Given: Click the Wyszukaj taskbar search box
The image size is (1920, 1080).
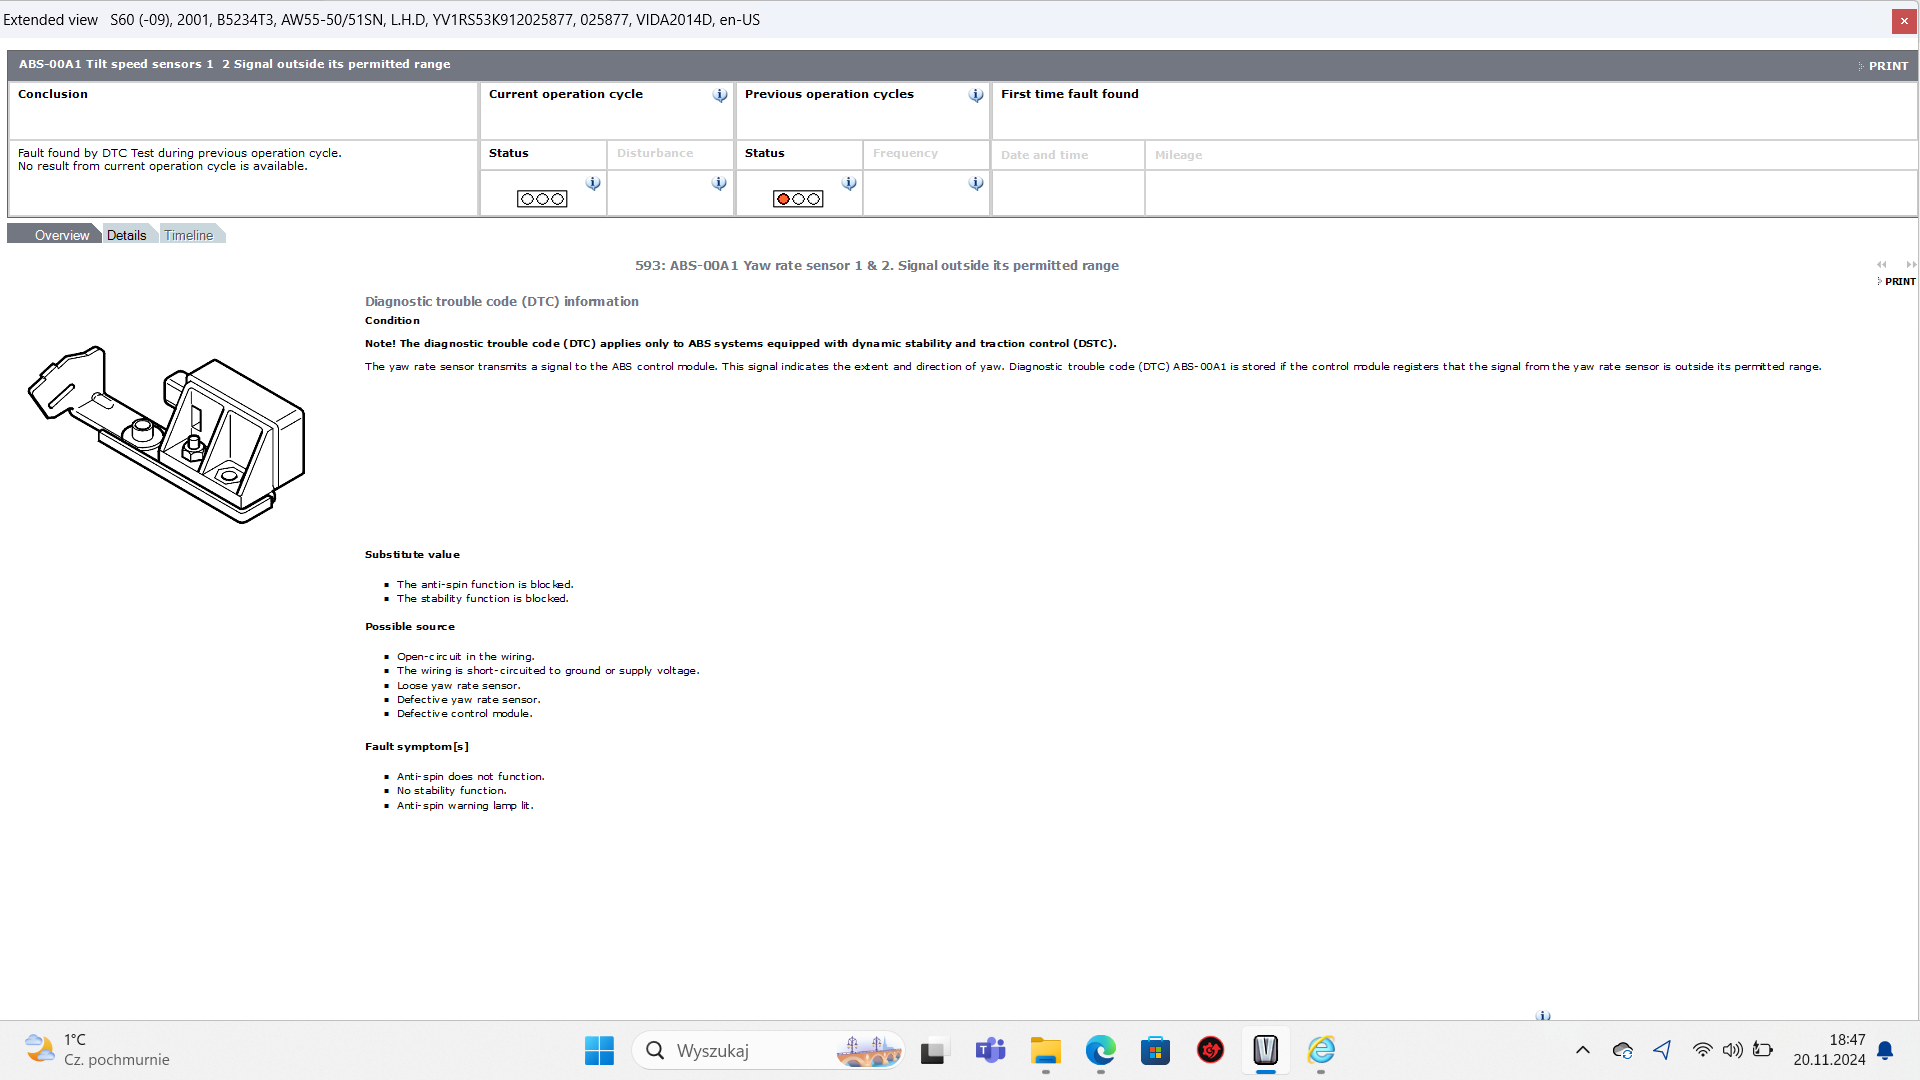Looking at the screenshot, I should [740, 1050].
